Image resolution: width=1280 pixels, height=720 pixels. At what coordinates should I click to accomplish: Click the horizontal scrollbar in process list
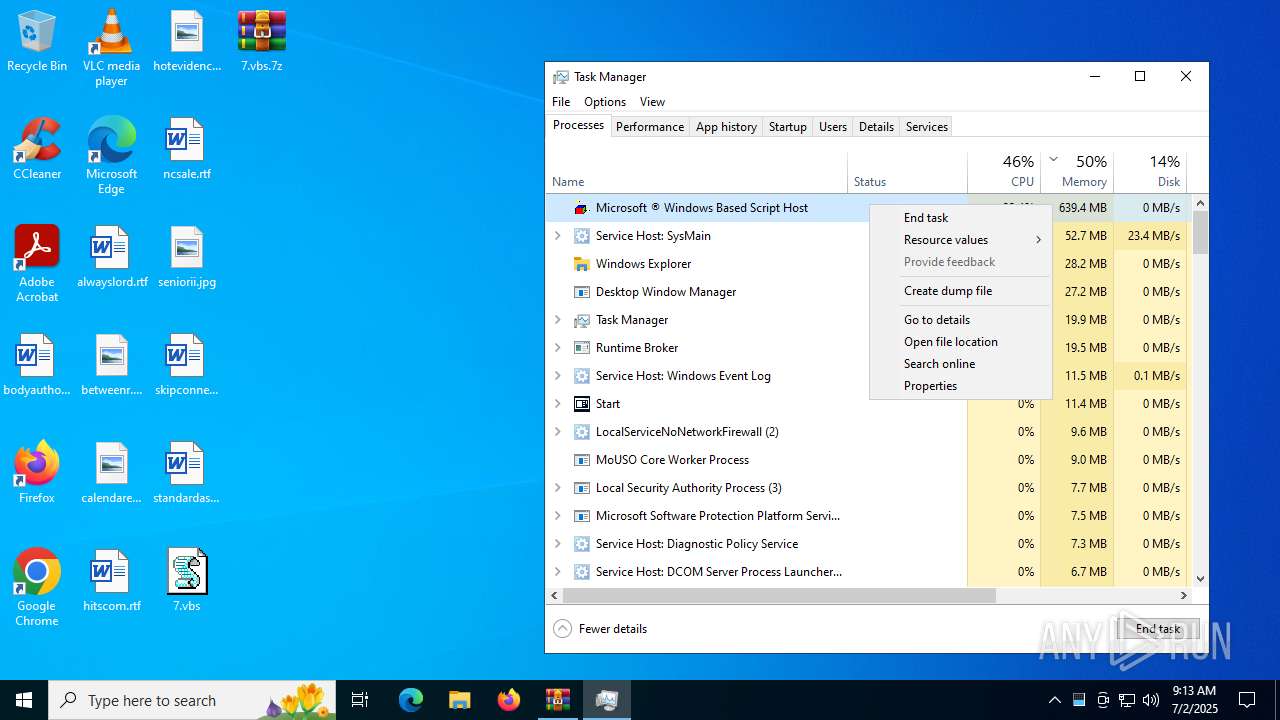(x=779, y=595)
